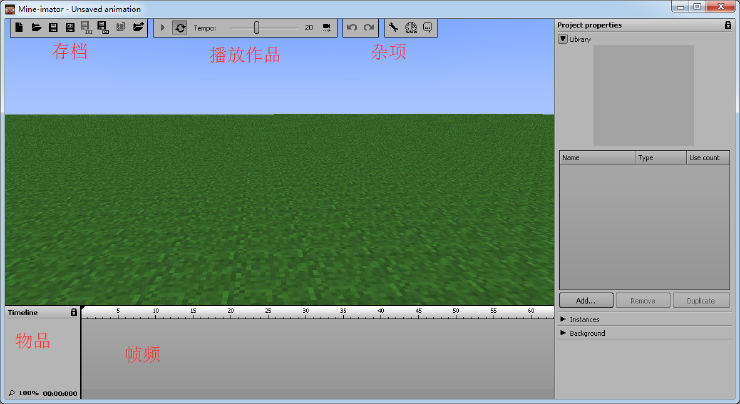This screenshot has width=740, height=404.
Task: Click the Mine-imator title bar icon
Action: 9,9
